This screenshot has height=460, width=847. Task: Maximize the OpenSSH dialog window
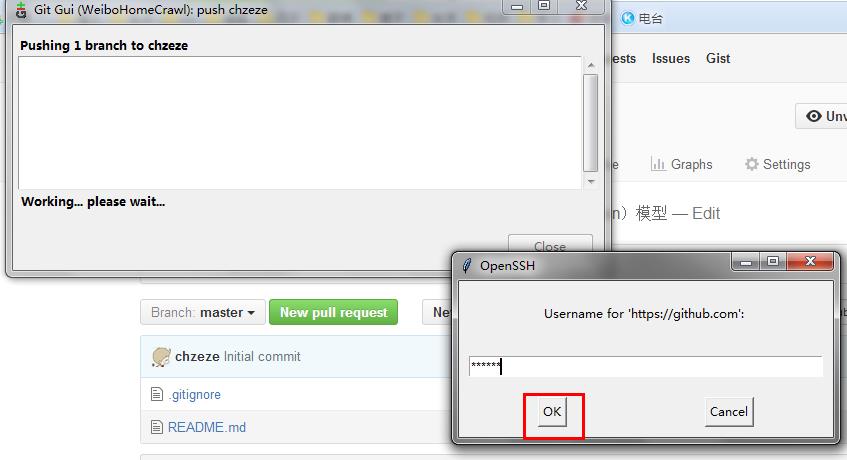pyautogui.click(x=773, y=262)
